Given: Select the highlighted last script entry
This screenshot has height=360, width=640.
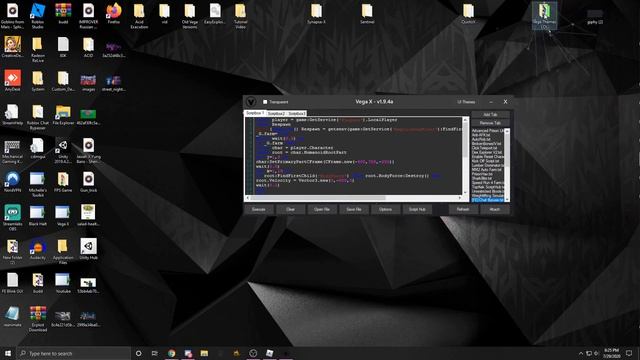Looking at the screenshot, I should pos(487,200).
